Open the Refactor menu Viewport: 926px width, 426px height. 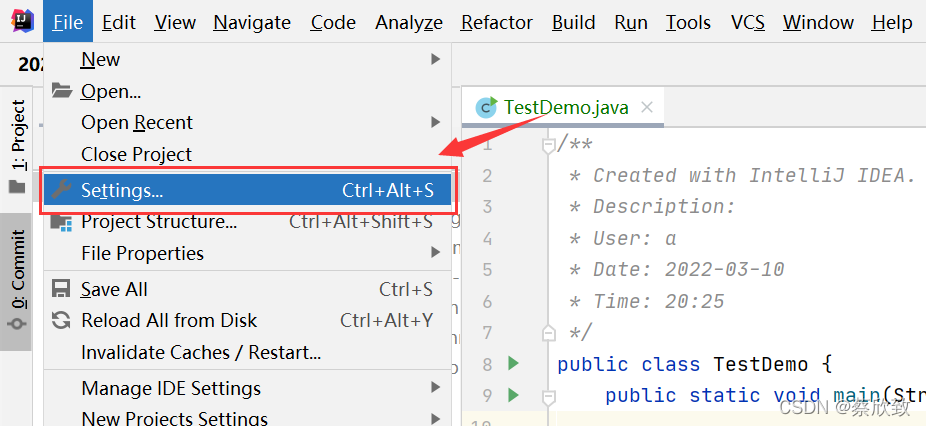click(497, 22)
